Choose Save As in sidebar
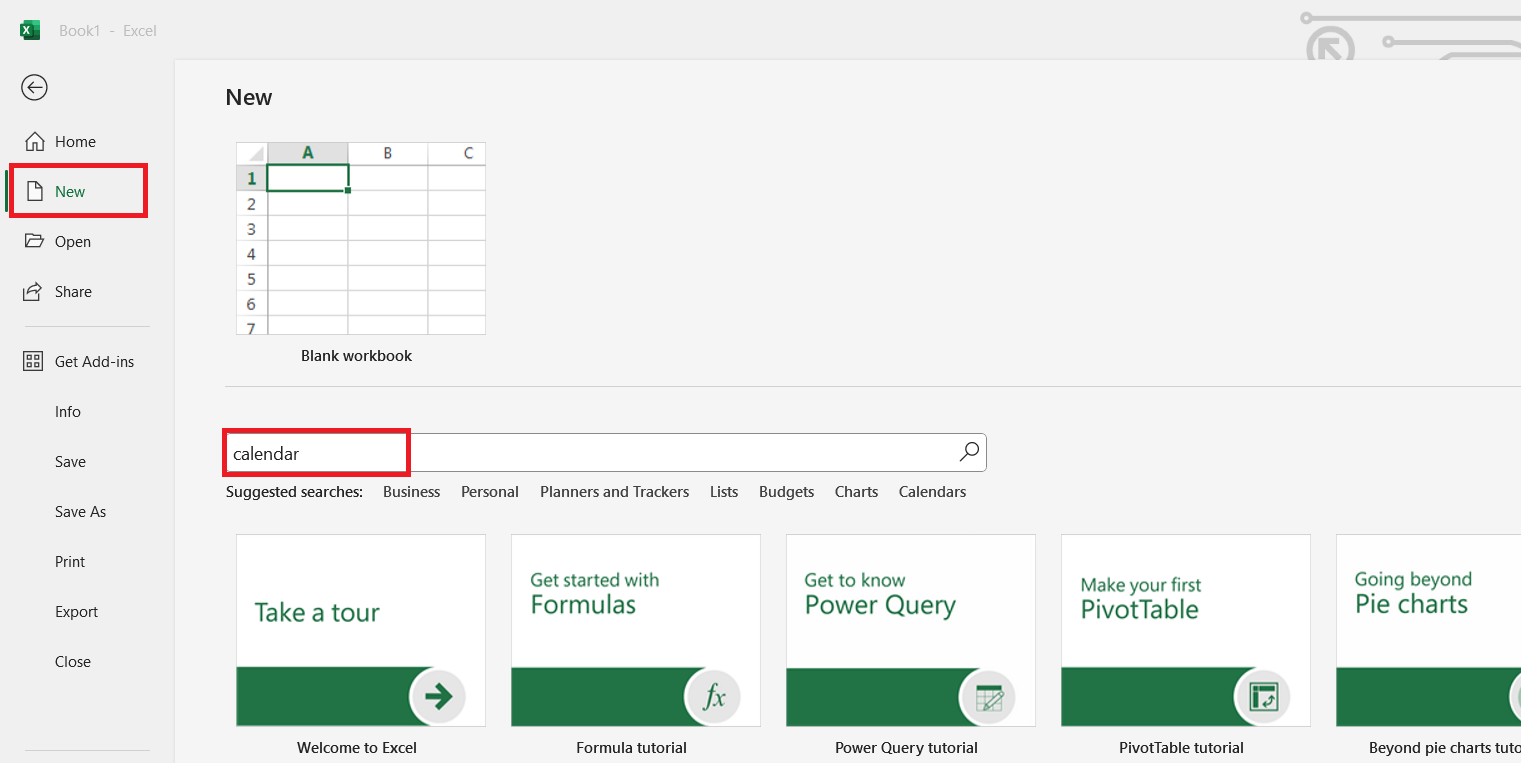This screenshot has width=1521, height=763. tap(80, 511)
